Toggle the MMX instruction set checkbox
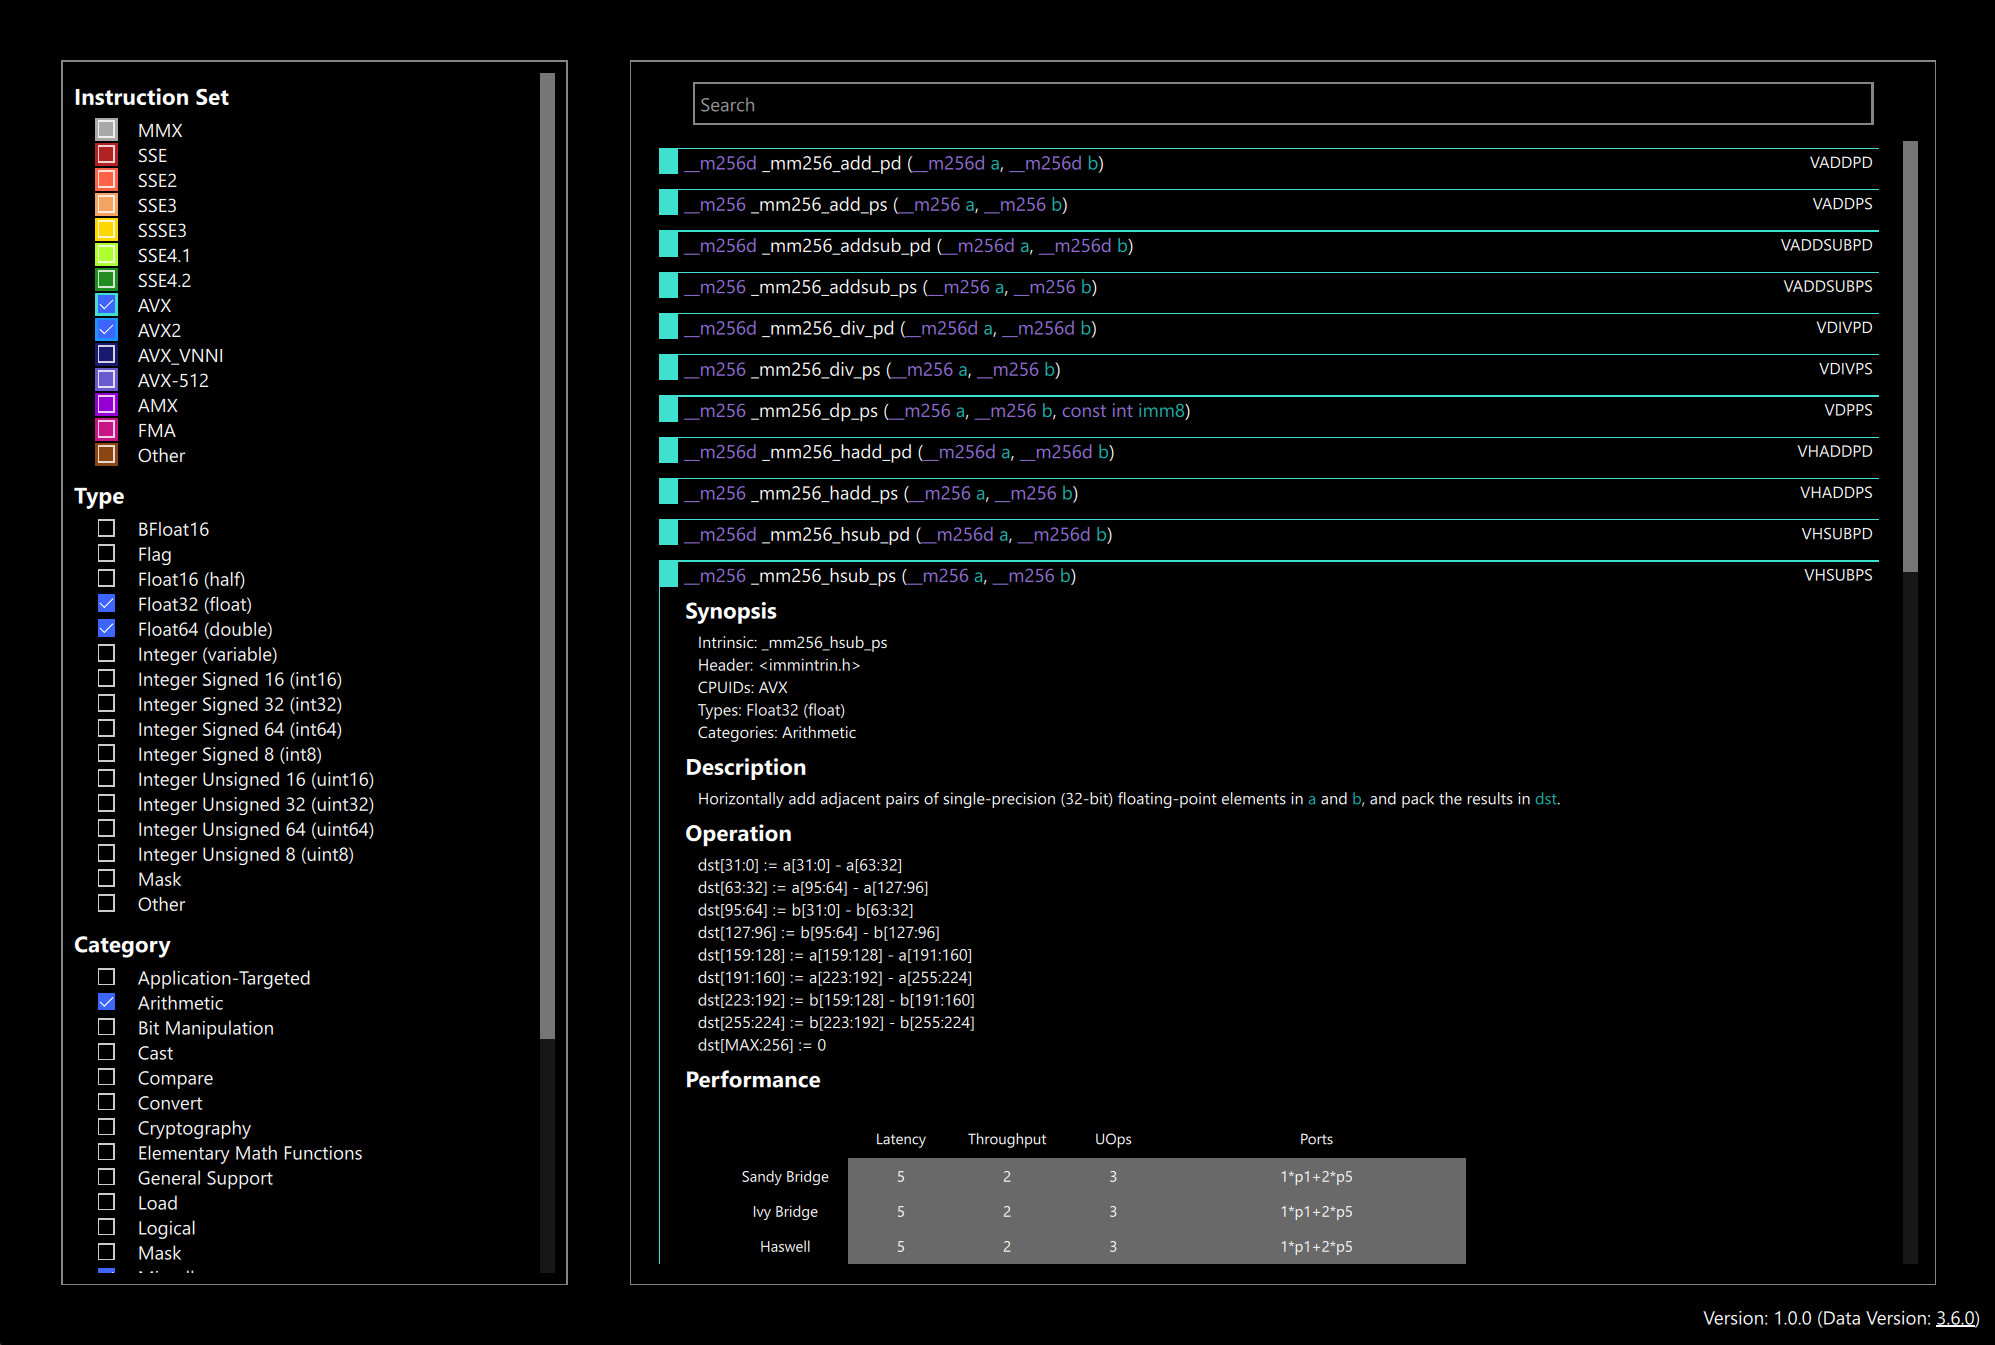The width and height of the screenshot is (1995, 1345). (x=107, y=130)
